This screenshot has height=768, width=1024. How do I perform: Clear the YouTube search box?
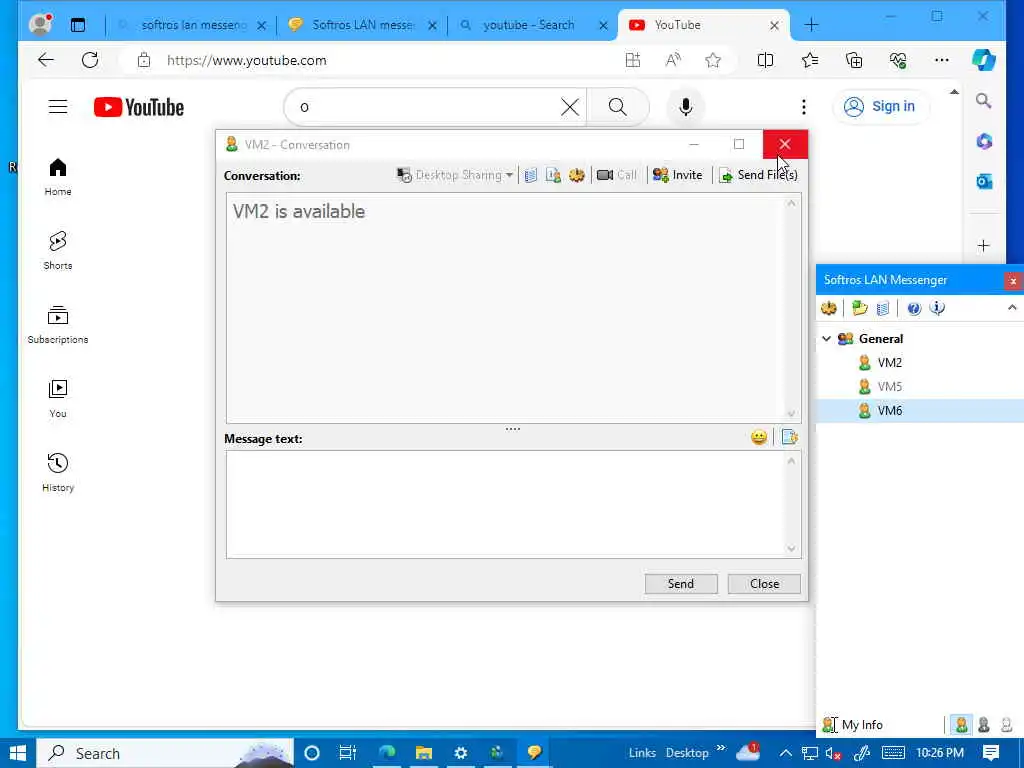click(x=569, y=107)
